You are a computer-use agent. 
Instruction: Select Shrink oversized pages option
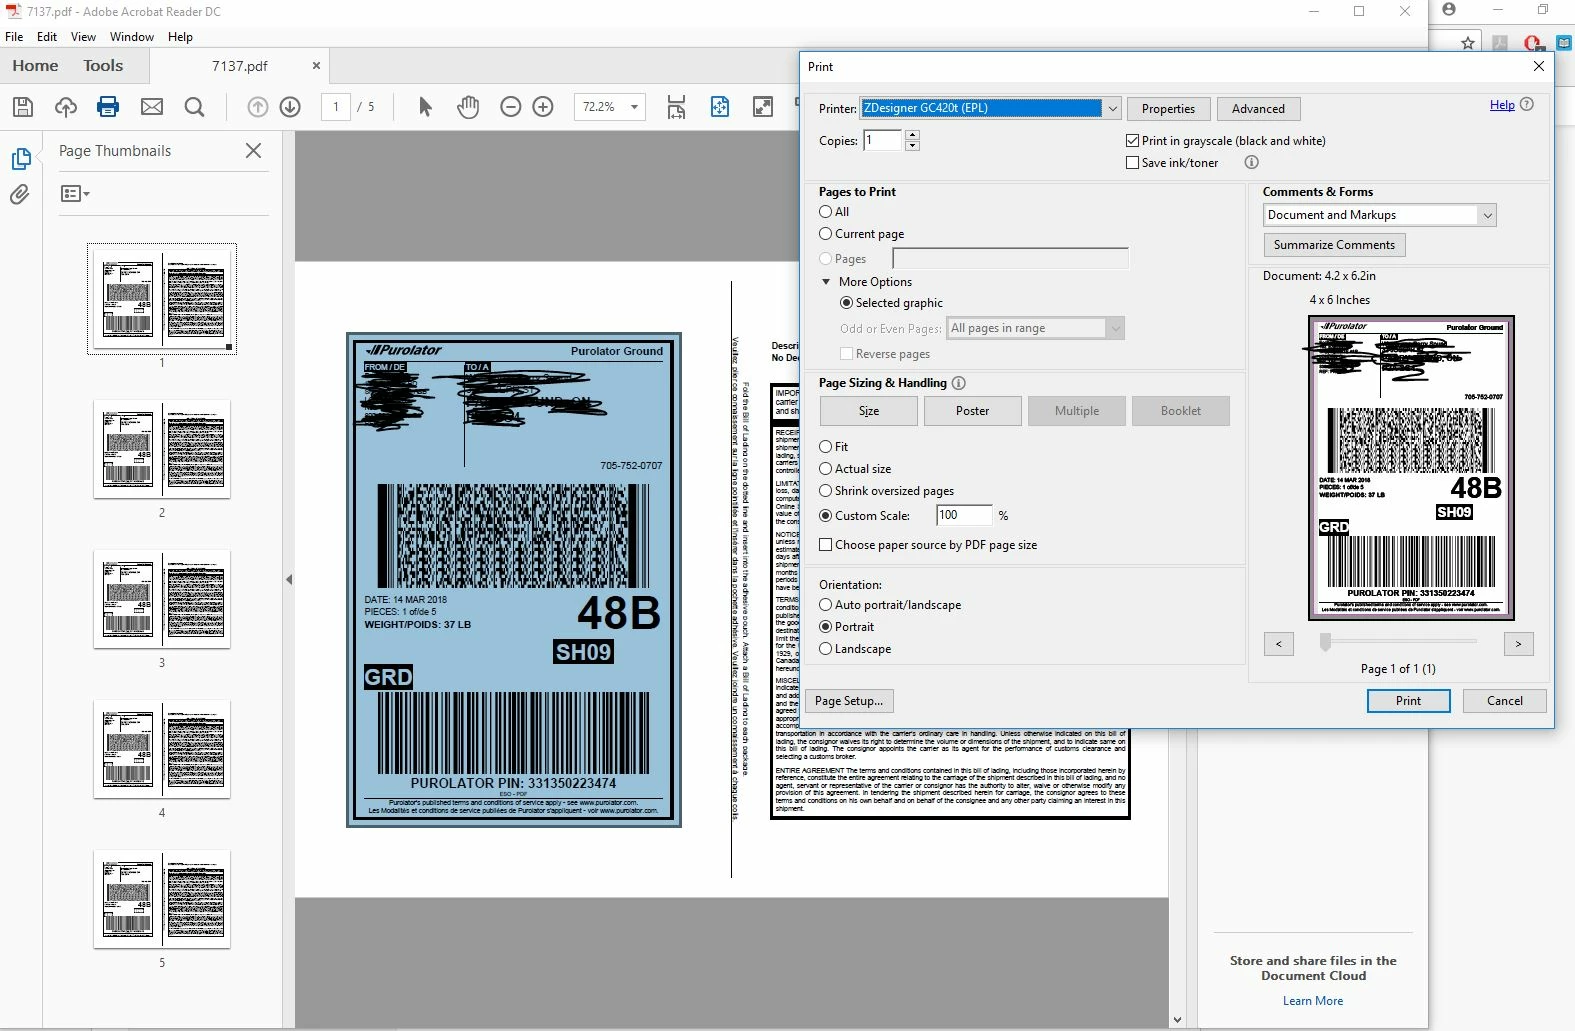tap(826, 491)
